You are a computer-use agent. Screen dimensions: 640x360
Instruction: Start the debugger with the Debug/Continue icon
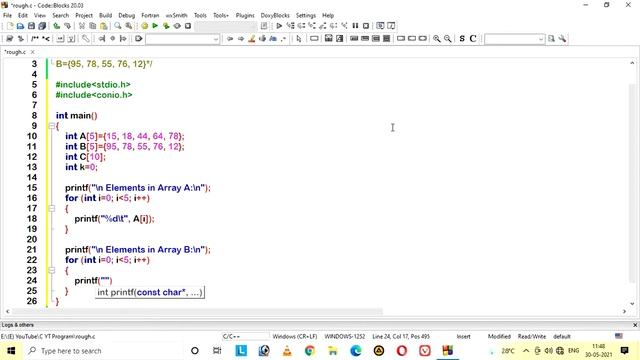(x=279, y=26)
